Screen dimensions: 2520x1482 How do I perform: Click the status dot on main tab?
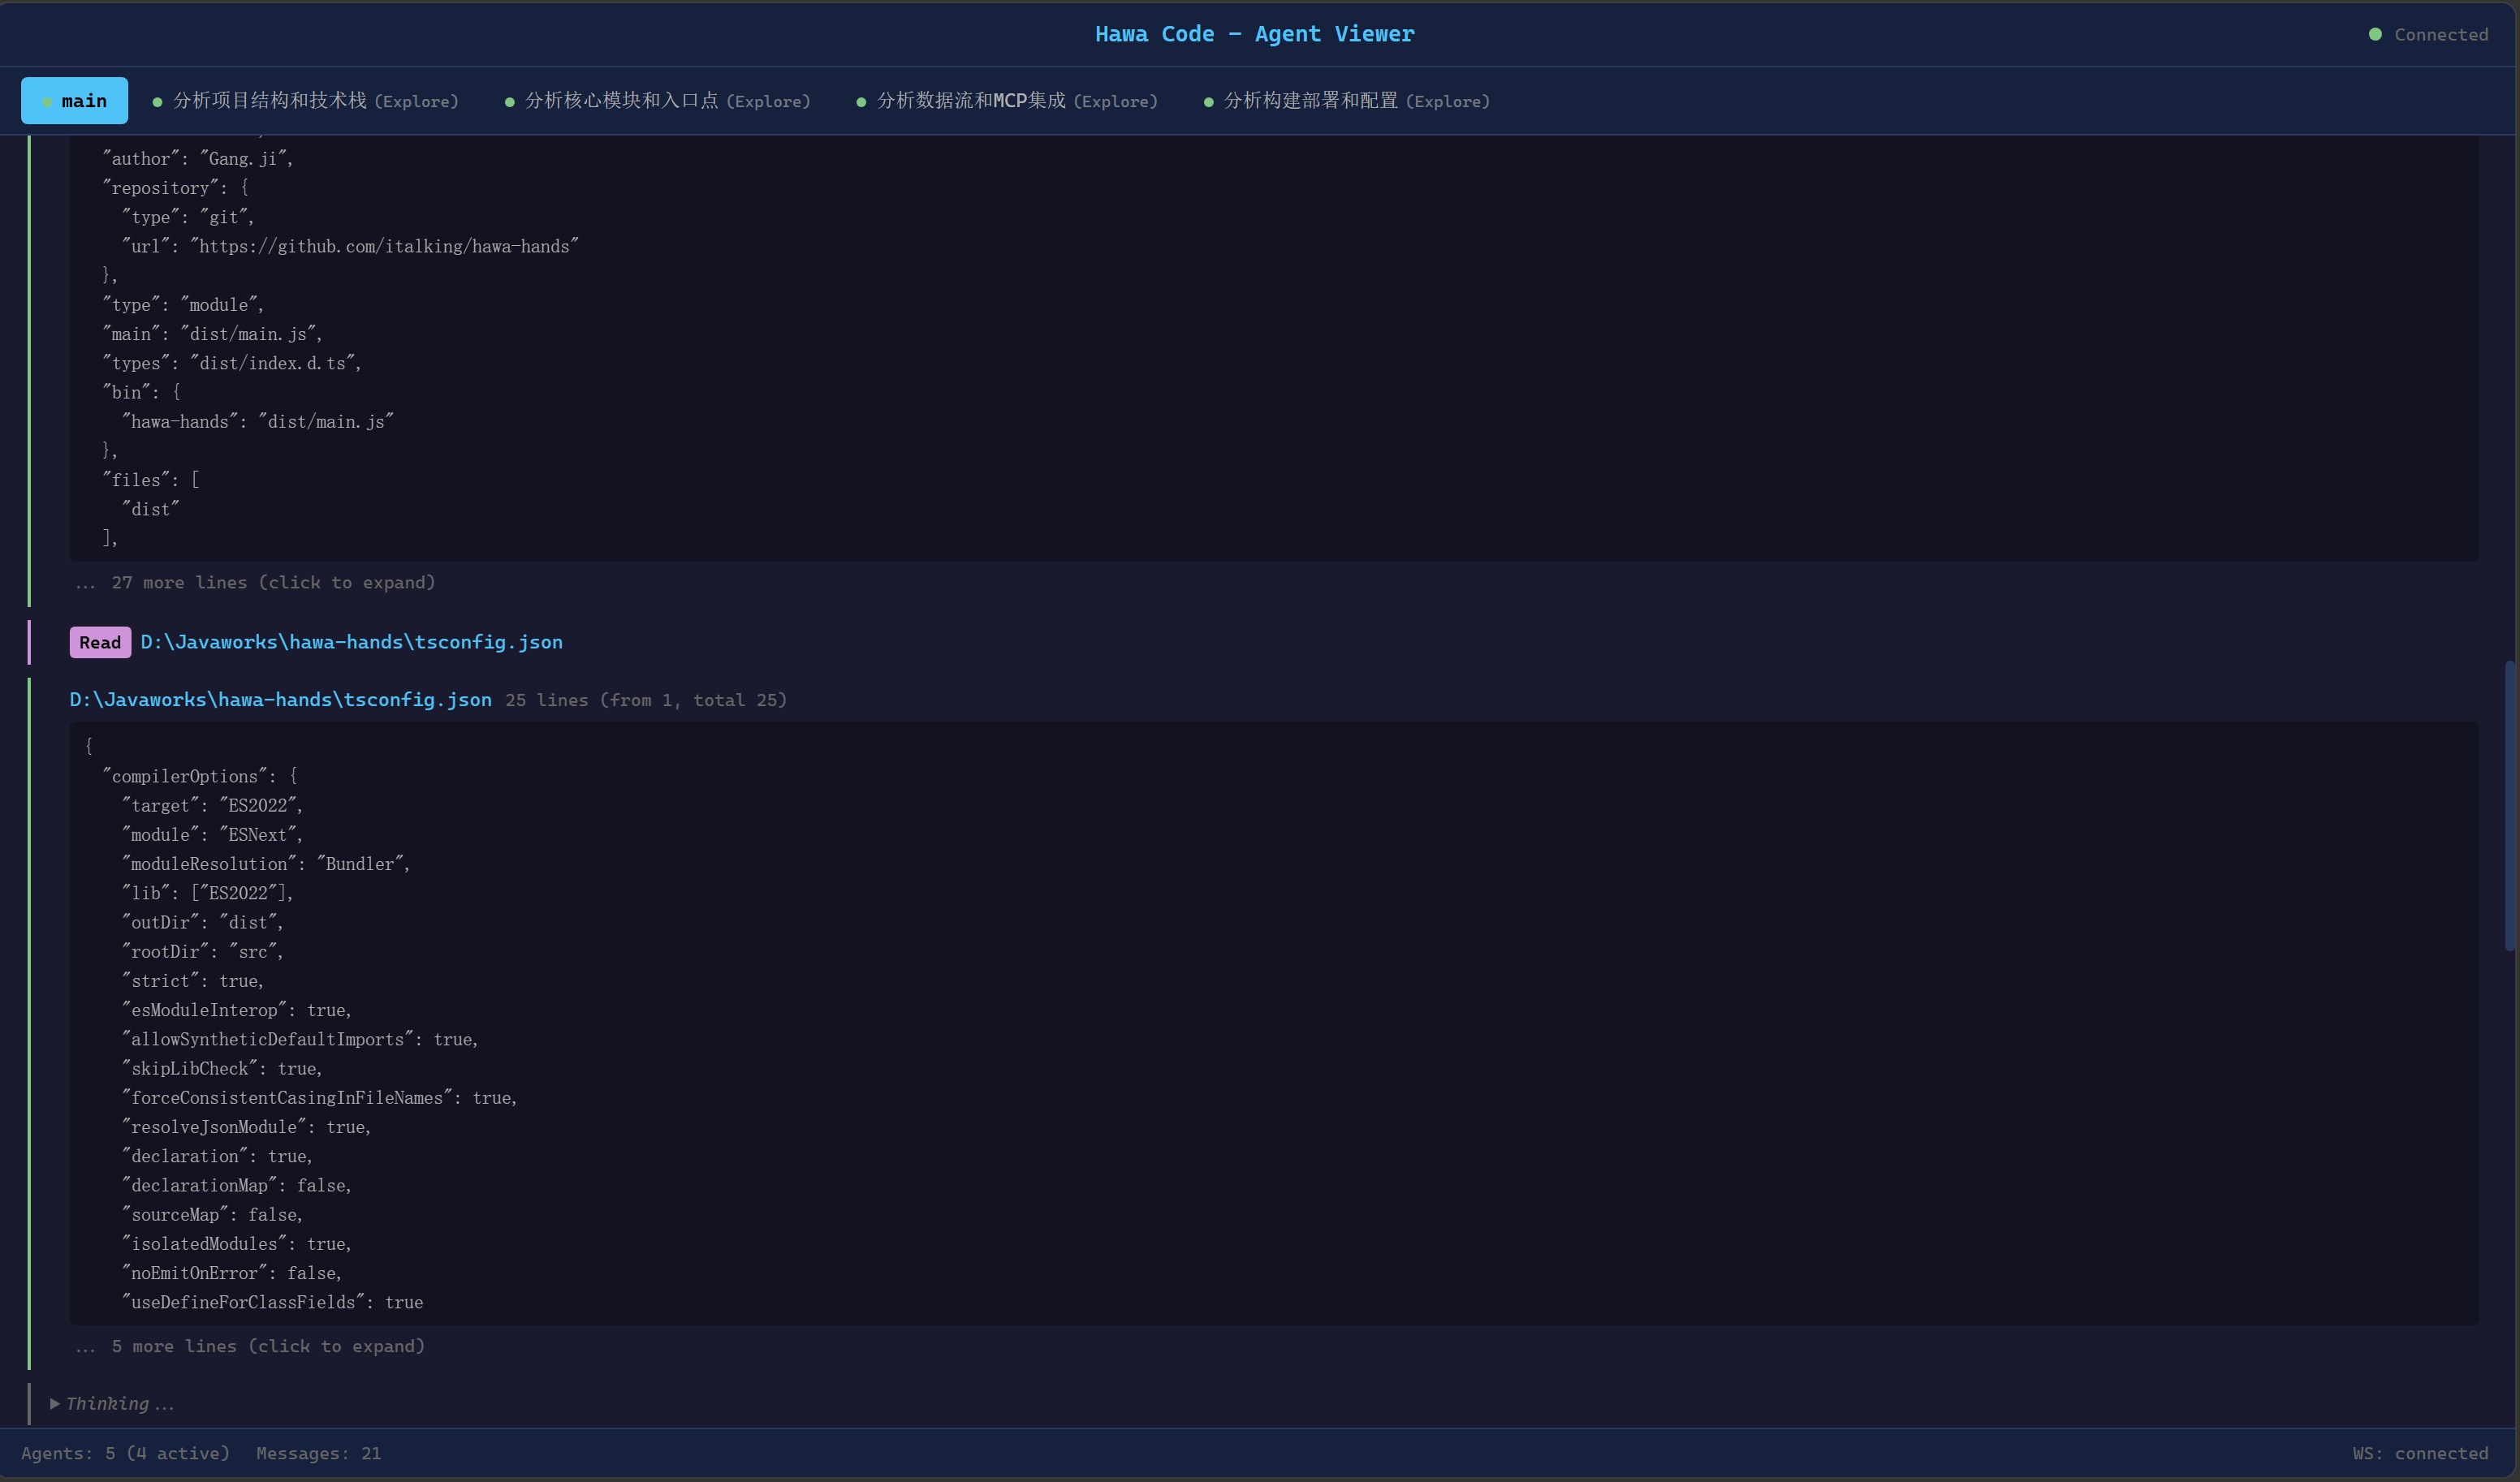click(x=47, y=102)
